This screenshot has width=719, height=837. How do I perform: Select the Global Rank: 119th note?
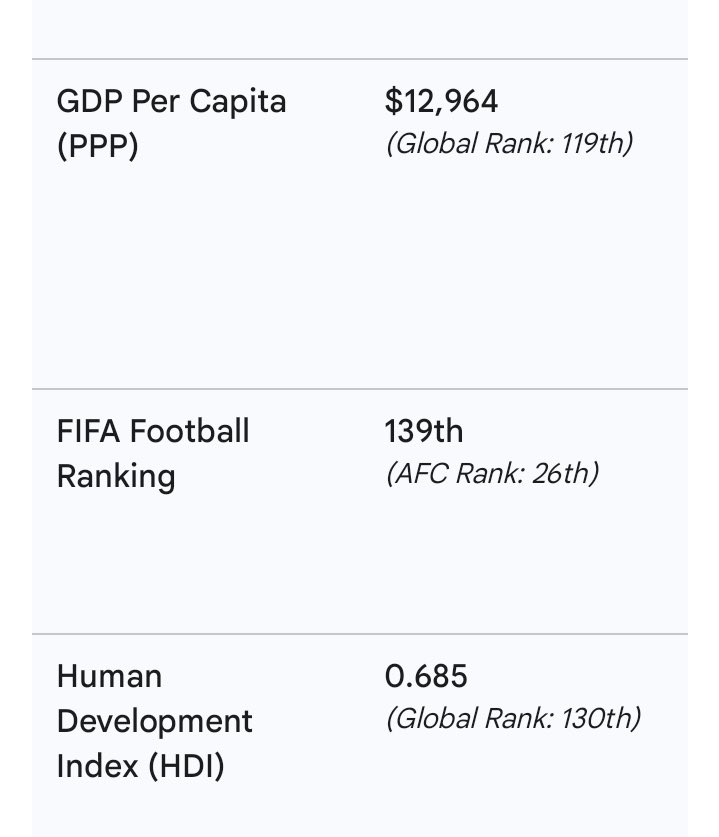(x=510, y=144)
